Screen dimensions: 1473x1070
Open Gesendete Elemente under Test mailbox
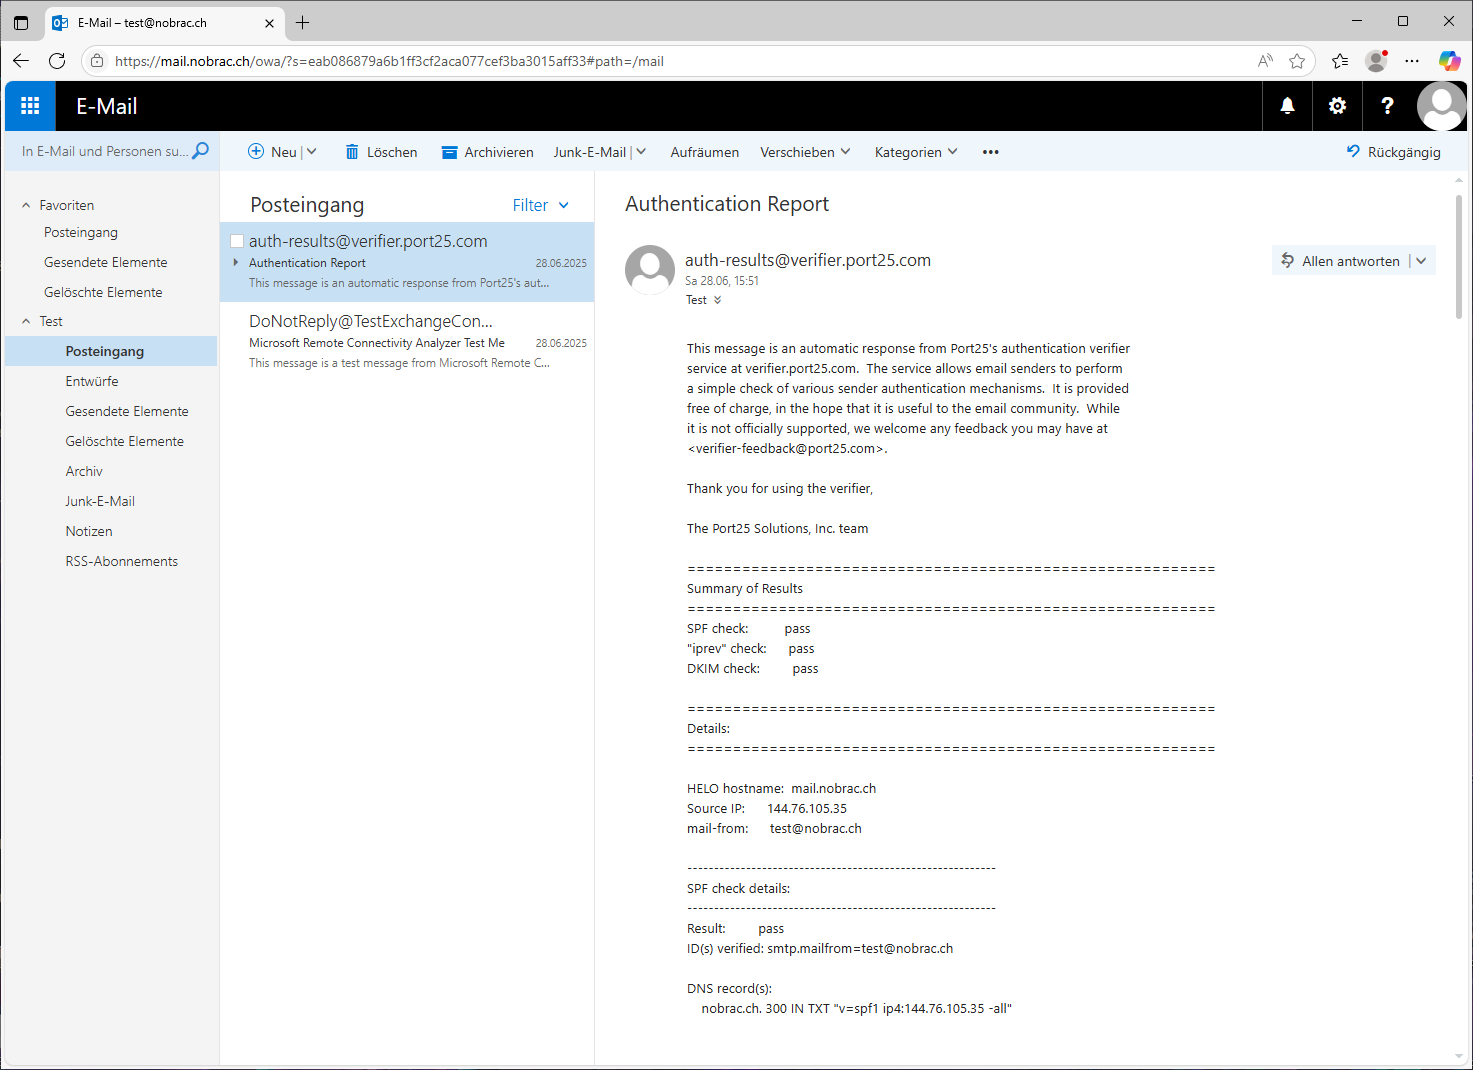(127, 411)
